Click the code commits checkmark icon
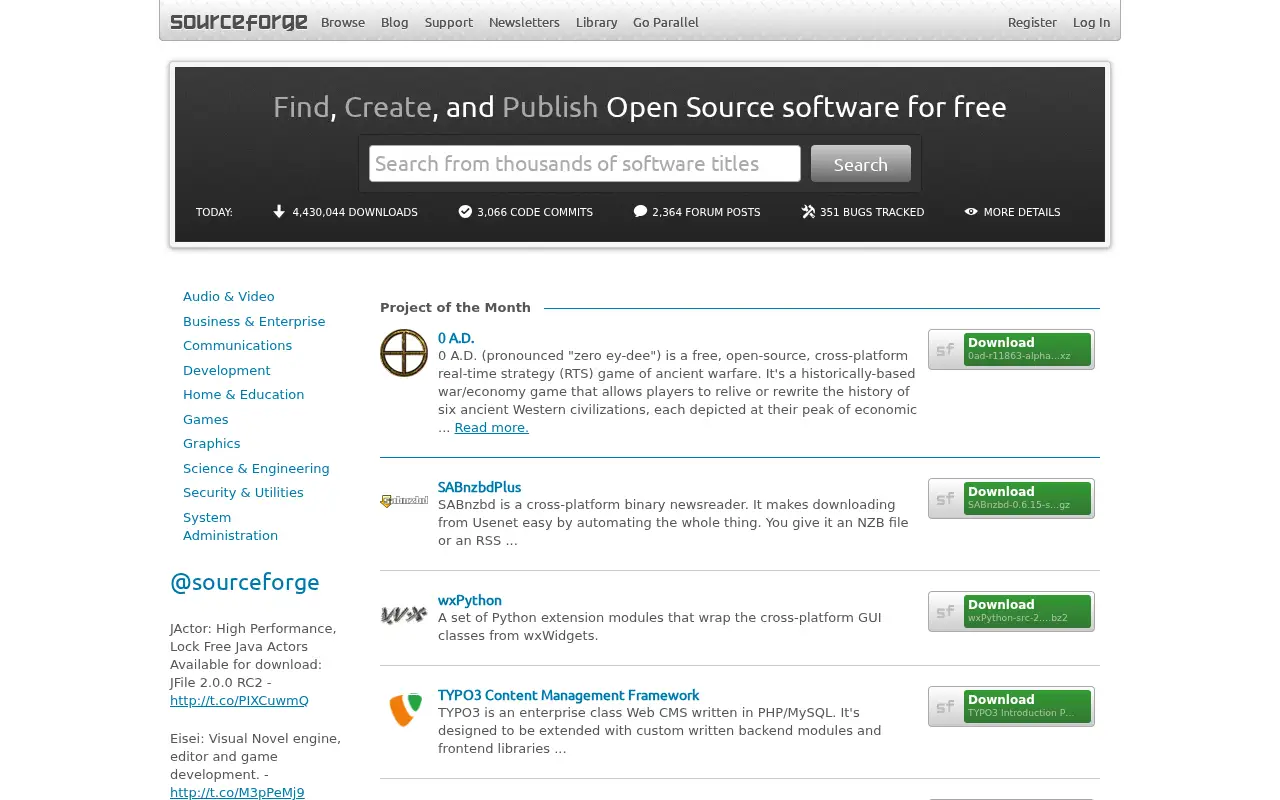The image size is (1280, 800). 465,212
